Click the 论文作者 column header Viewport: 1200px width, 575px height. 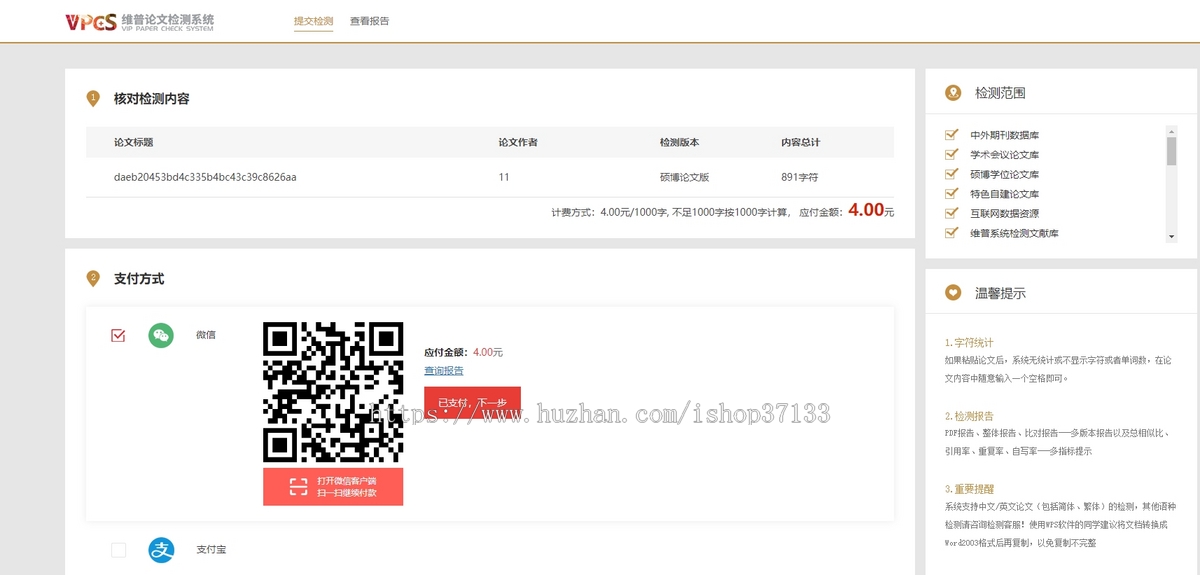tap(518, 142)
